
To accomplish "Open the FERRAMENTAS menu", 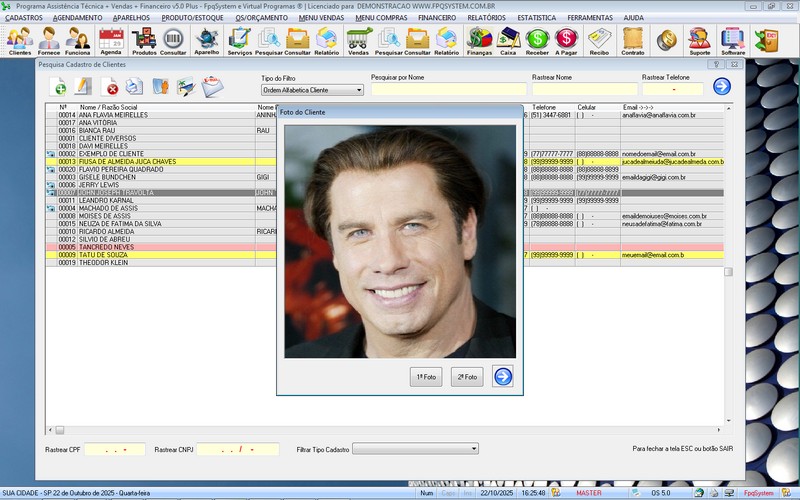I will tap(590, 17).
